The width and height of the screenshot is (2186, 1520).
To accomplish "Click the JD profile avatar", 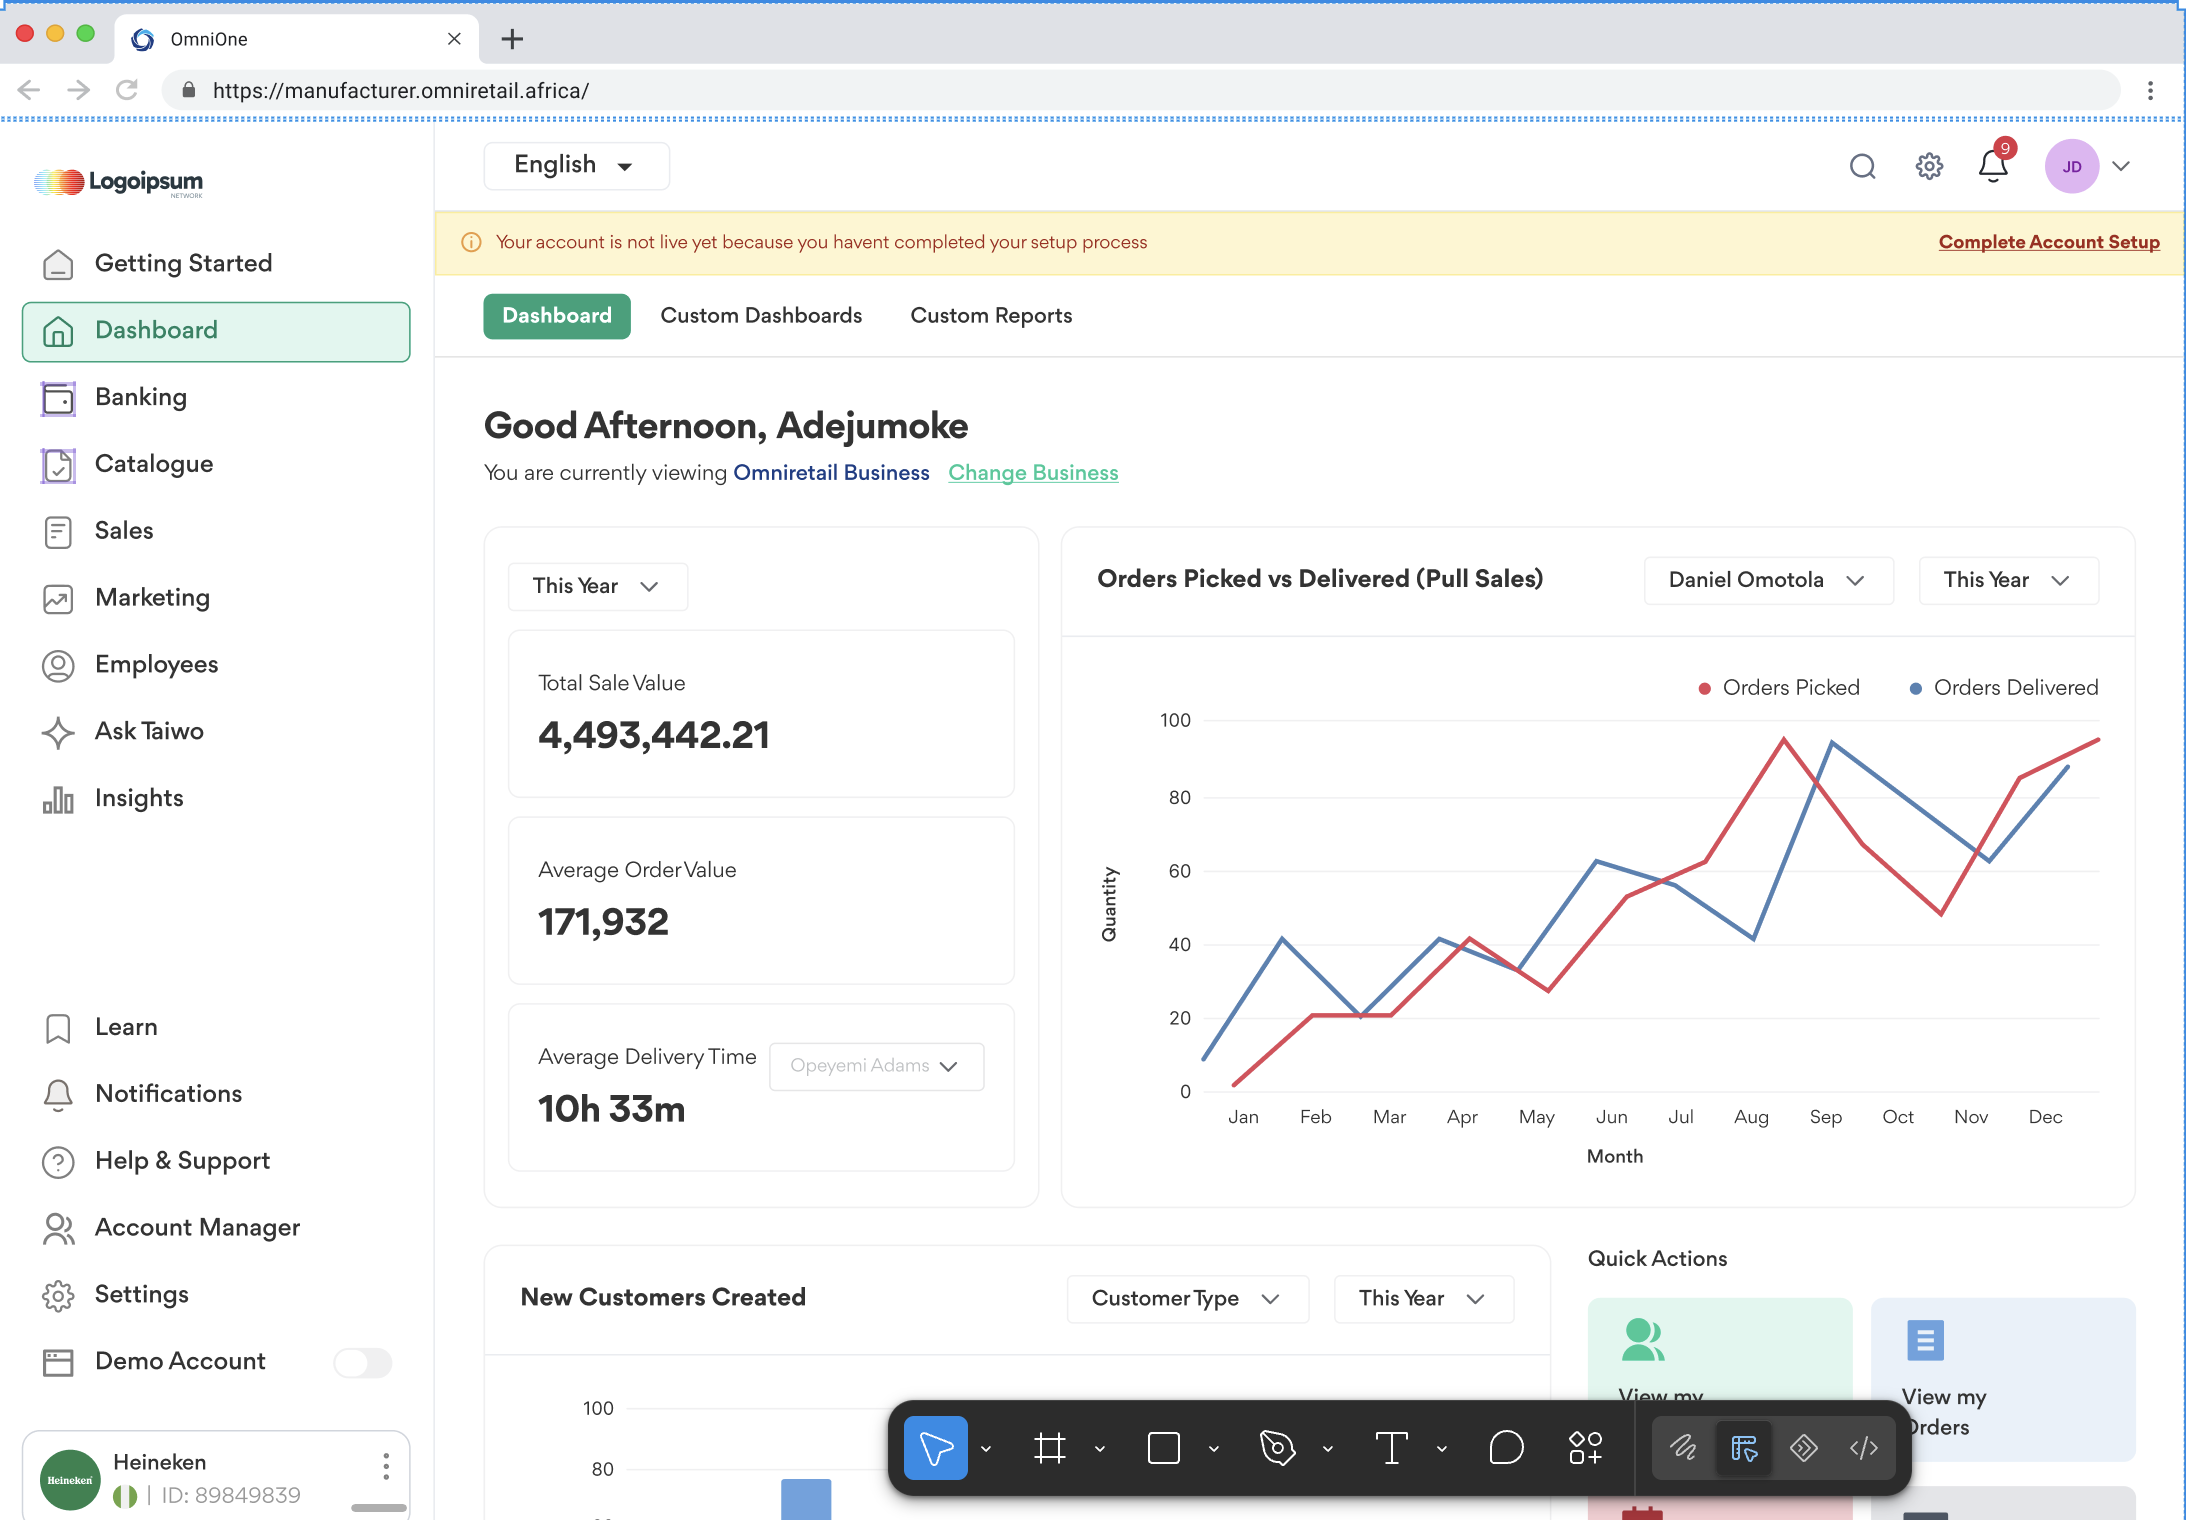I will (x=2072, y=166).
